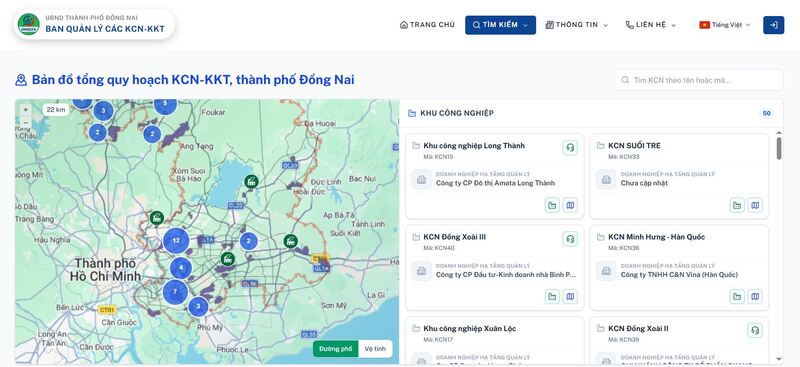This screenshot has height=367, width=800.
Task: Open the LIÊN HỆ contact menu
Action: pos(651,25)
